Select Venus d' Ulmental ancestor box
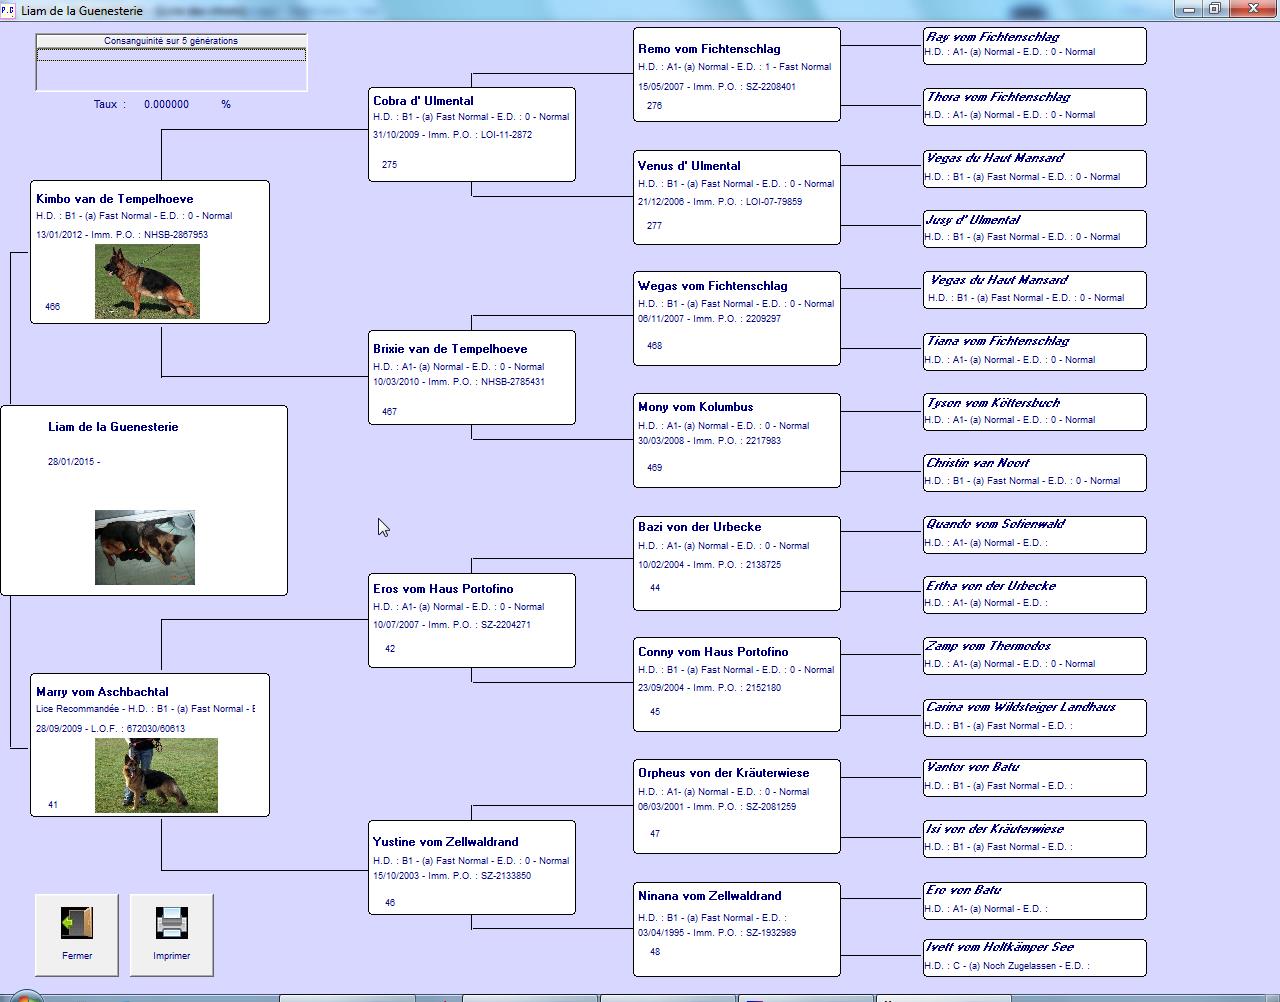This screenshot has height=1002, width=1280. [736, 197]
